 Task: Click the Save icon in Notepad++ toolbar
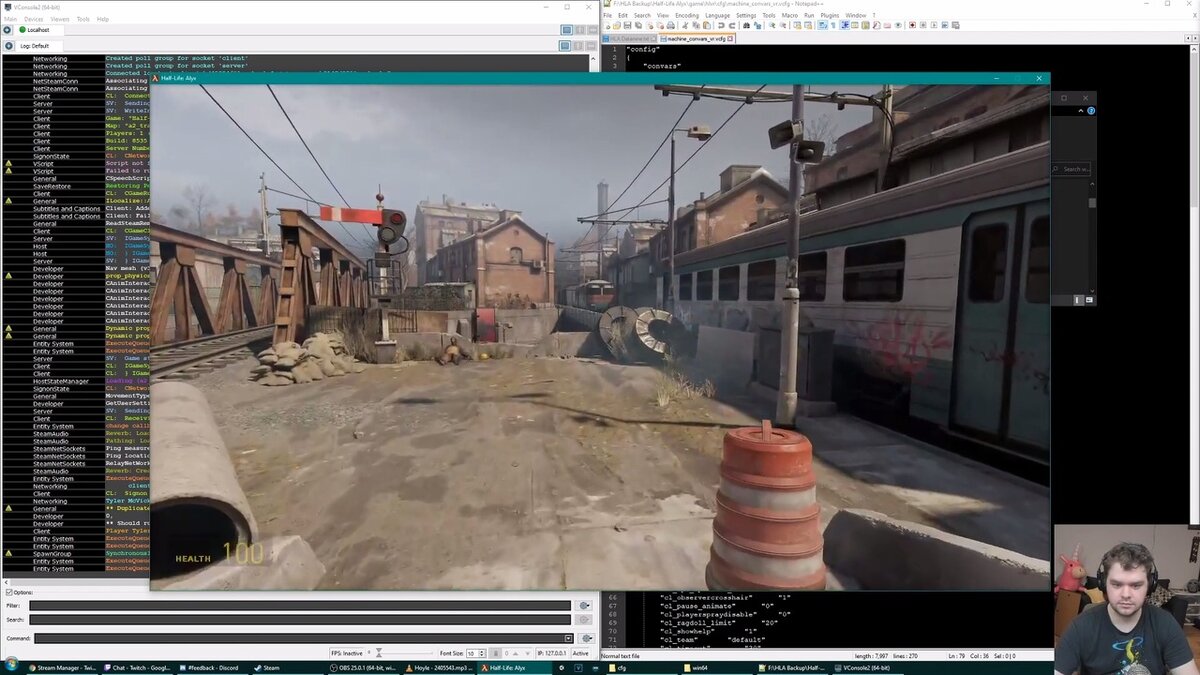click(627, 25)
